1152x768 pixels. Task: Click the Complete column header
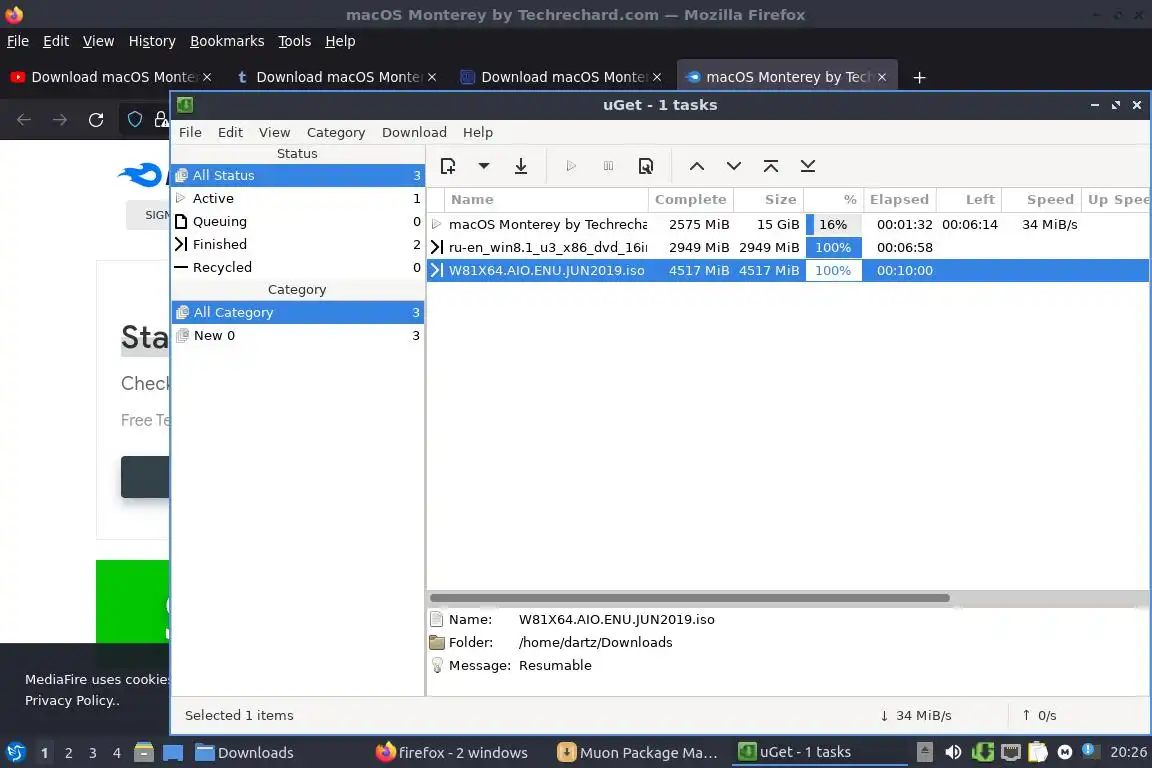coord(691,199)
